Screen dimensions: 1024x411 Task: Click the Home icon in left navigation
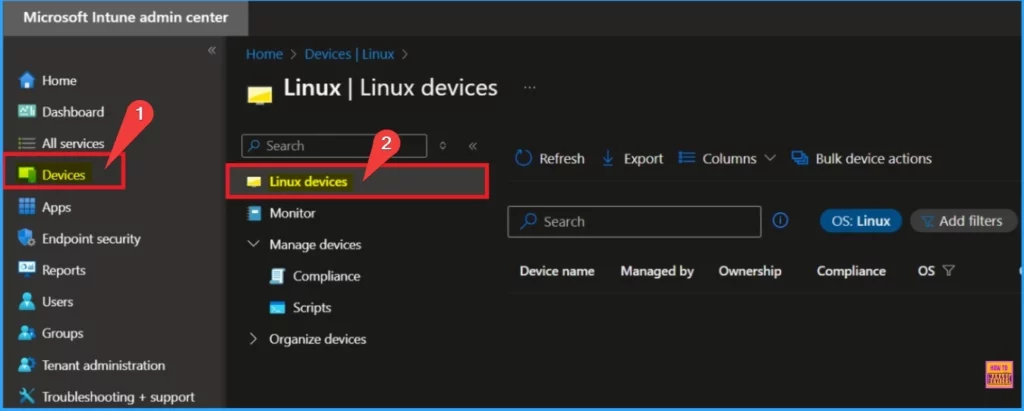tap(27, 80)
